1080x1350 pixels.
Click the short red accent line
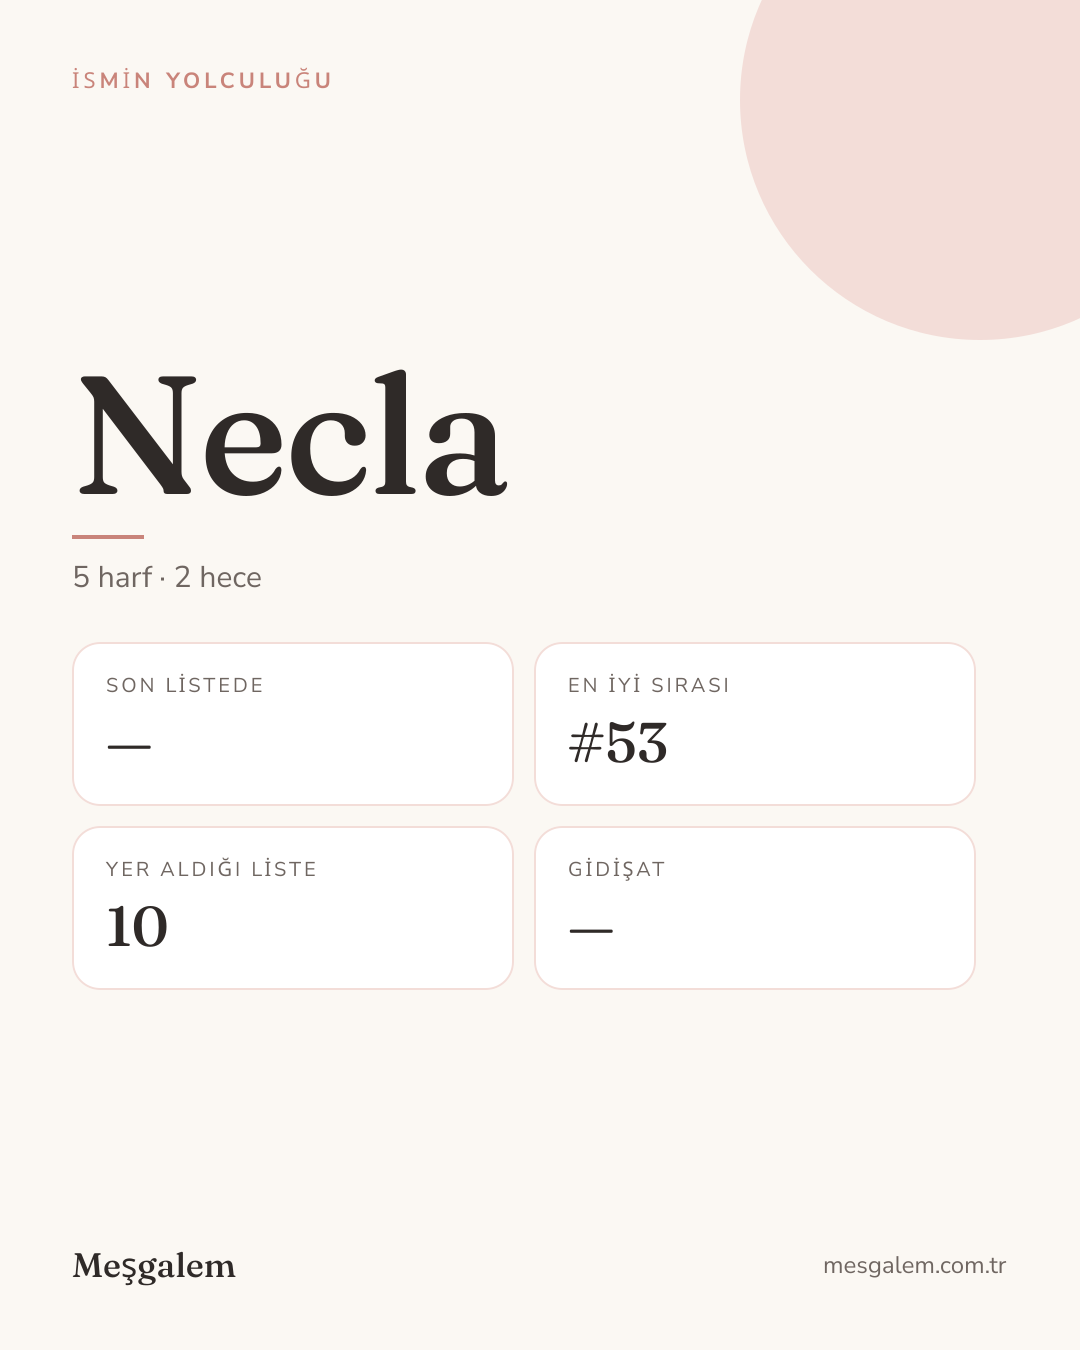point(108,537)
